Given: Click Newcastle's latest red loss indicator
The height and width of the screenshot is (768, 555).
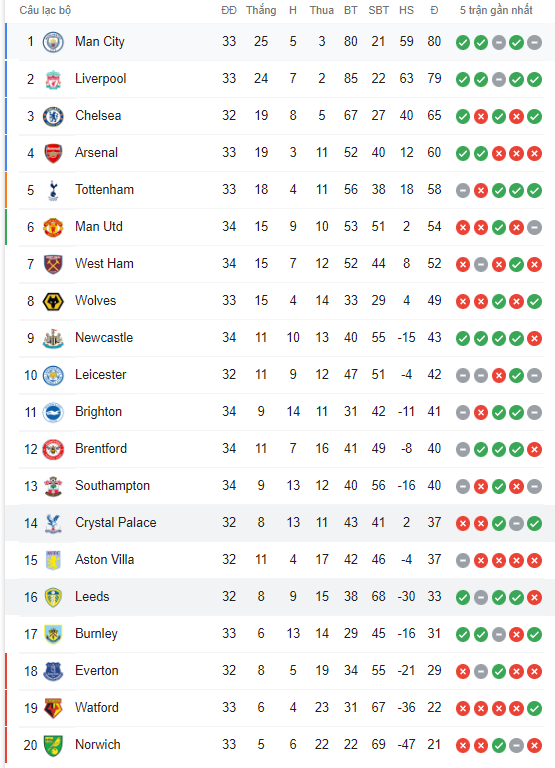Looking at the screenshot, I should pyautogui.click(x=534, y=338).
